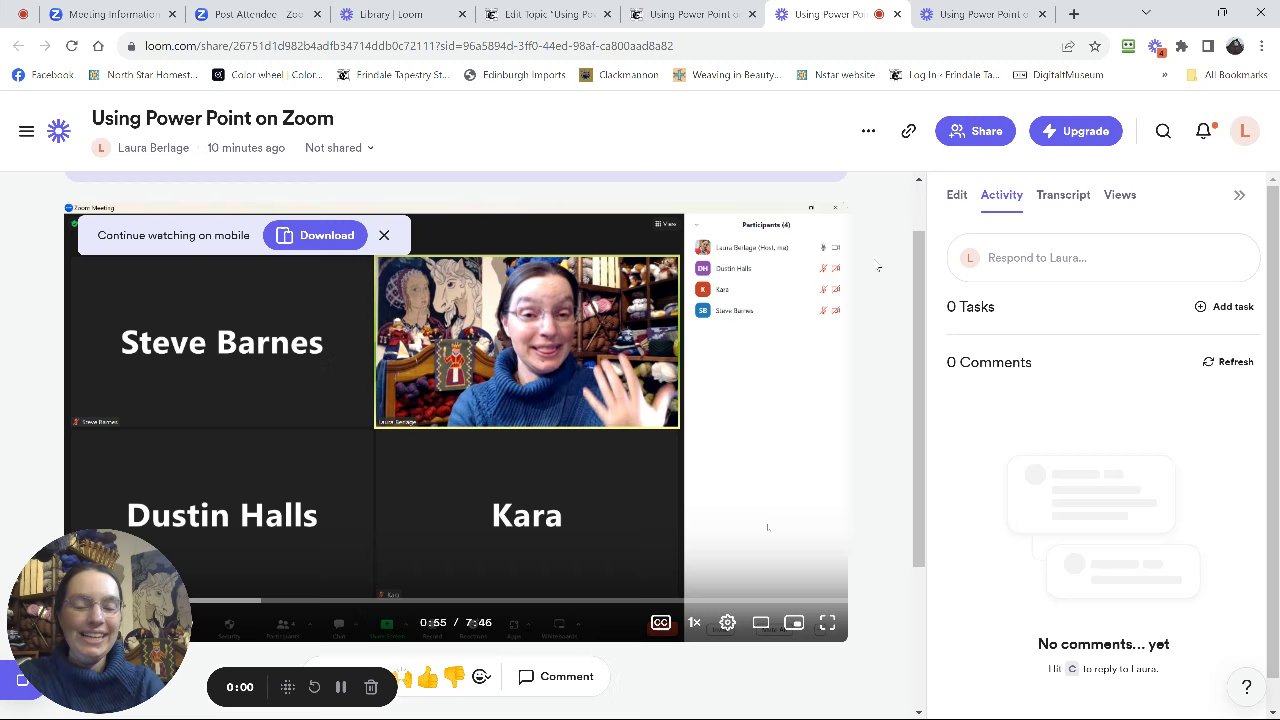The width and height of the screenshot is (1280, 720).
Task: Click the Share button
Action: pos(975,131)
